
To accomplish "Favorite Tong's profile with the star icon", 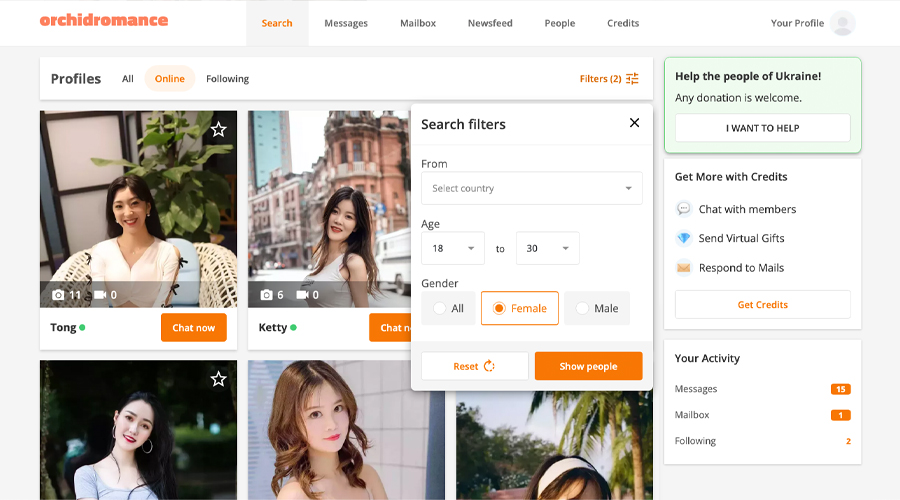I will (218, 130).
